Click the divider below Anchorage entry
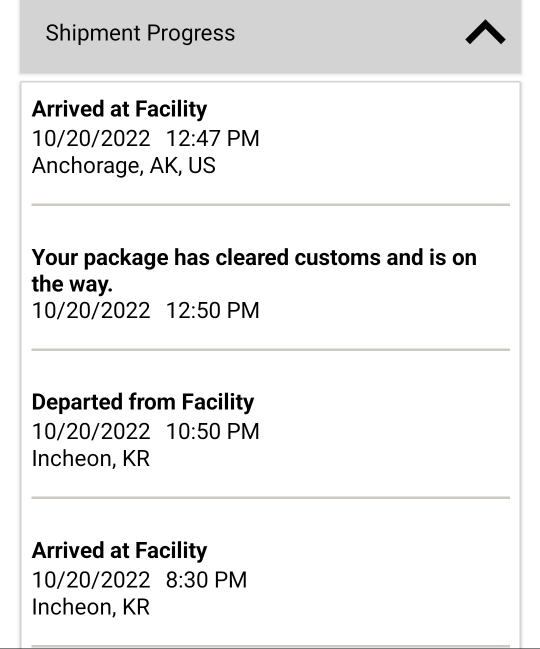 coord(271,204)
